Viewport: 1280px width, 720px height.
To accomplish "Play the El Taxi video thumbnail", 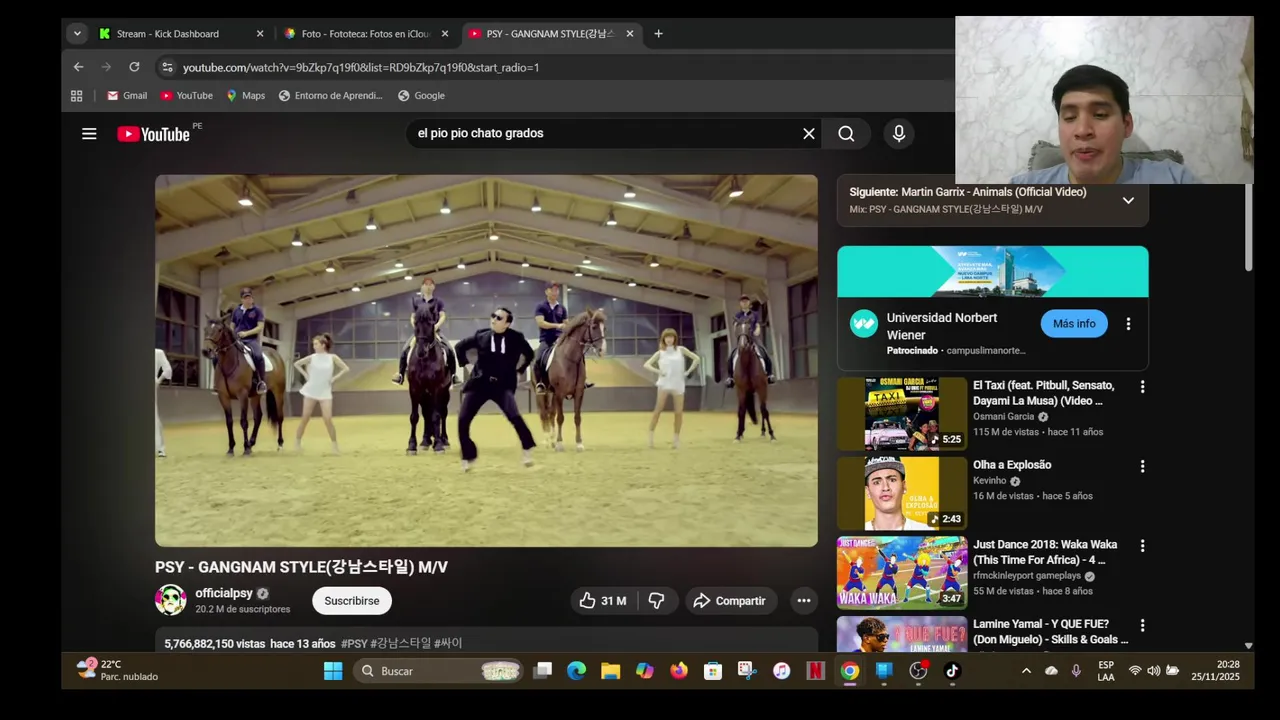I will (x=902, y=413).
